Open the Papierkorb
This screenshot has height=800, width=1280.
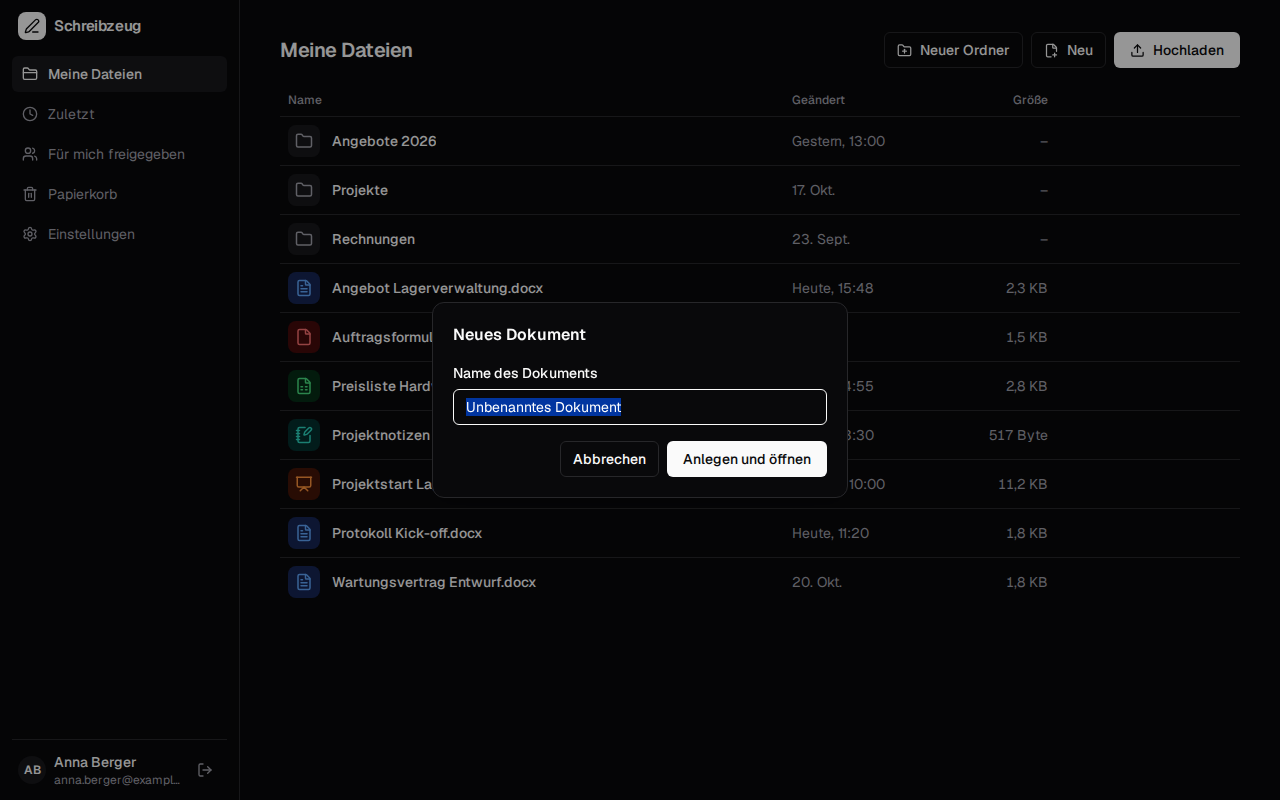pyautogui.click(x=119, y=194)
